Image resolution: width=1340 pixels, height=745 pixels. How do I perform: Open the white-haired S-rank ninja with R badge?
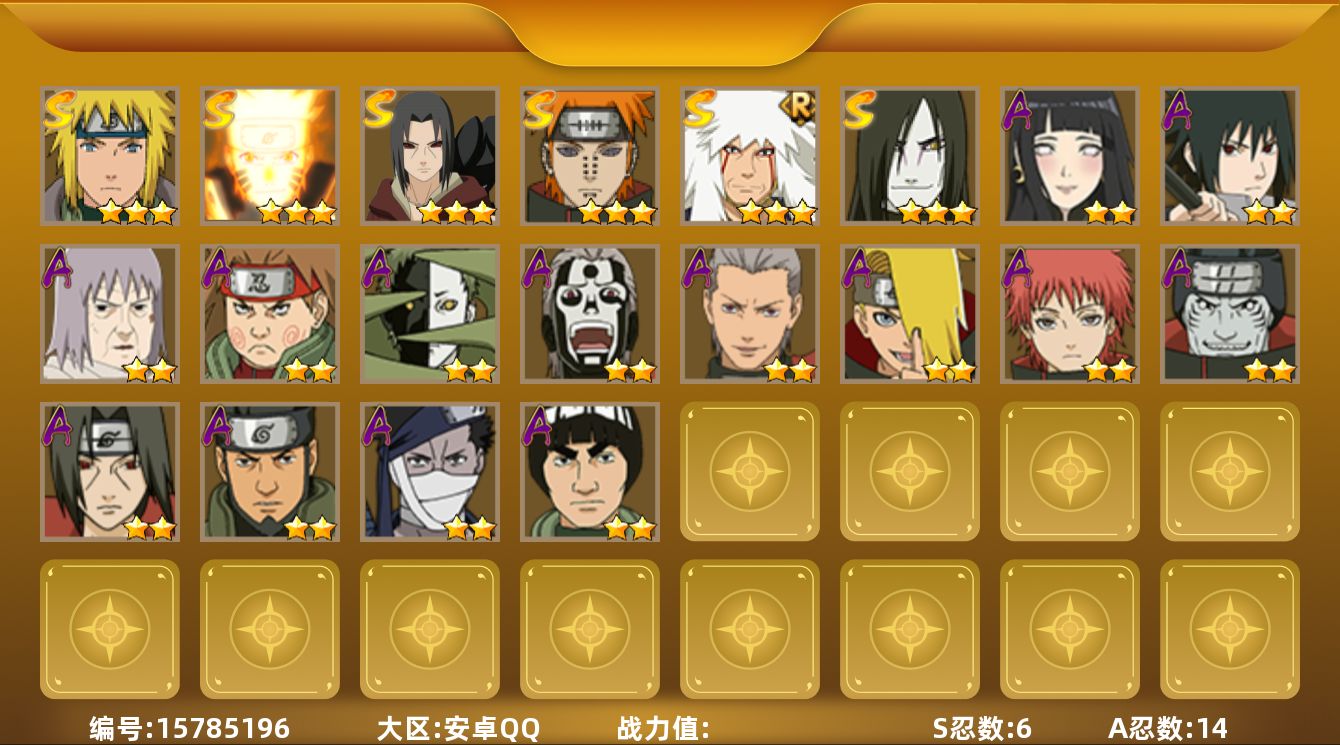(750, 156)
